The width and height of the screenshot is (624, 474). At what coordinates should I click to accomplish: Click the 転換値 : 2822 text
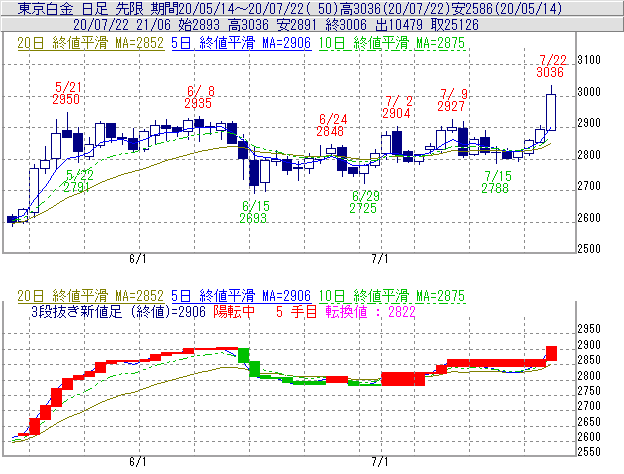click(x=370, y=312)
